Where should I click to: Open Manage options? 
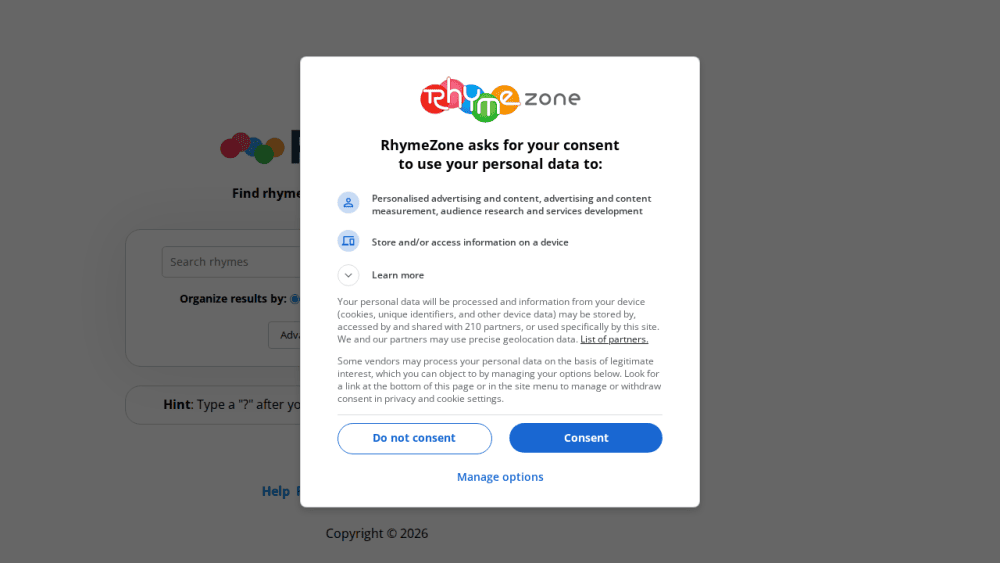click(x=500, y=477)
